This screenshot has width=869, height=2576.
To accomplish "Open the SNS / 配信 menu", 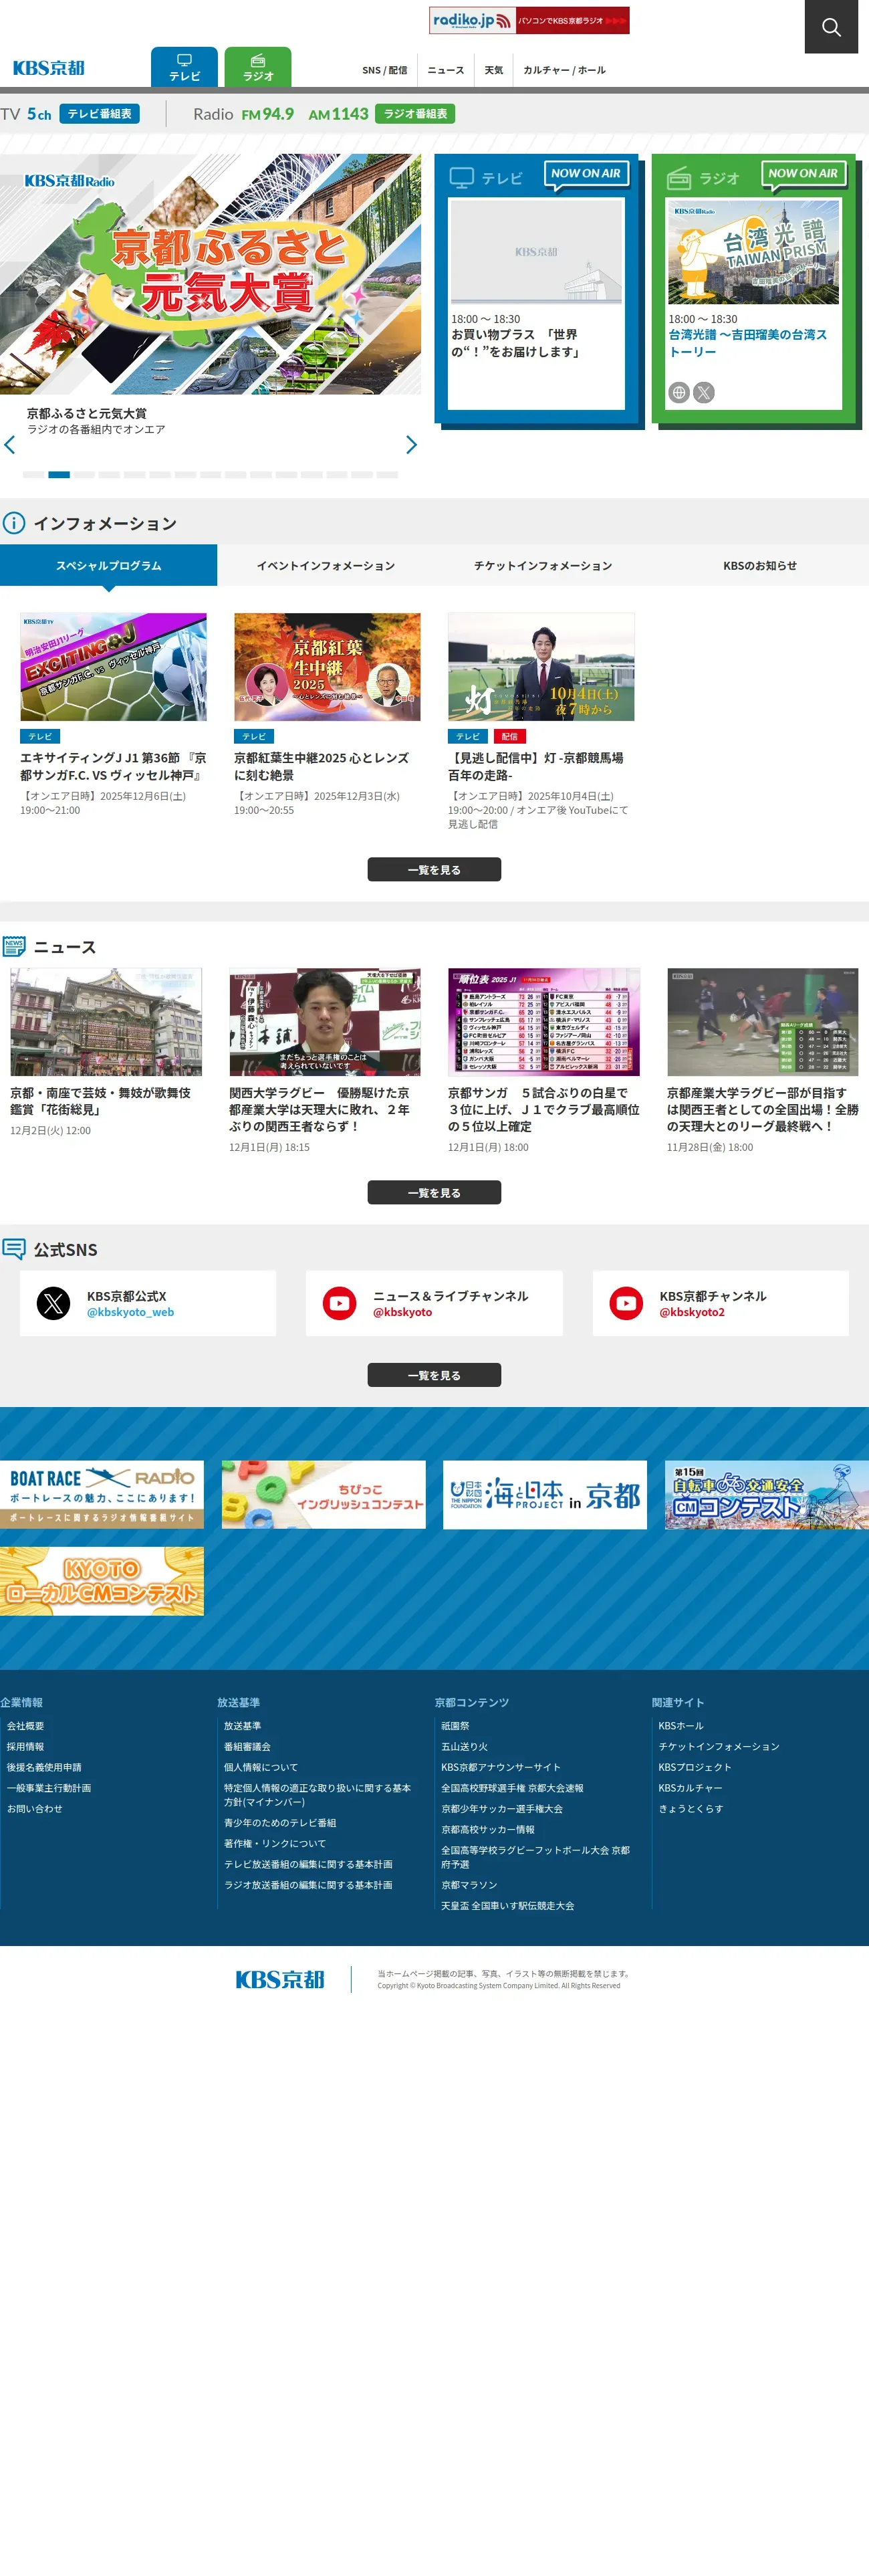I will click(x=385, y=70).
